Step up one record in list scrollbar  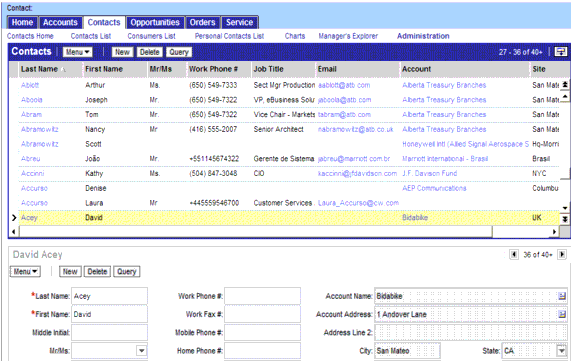[x=565, y=97]
